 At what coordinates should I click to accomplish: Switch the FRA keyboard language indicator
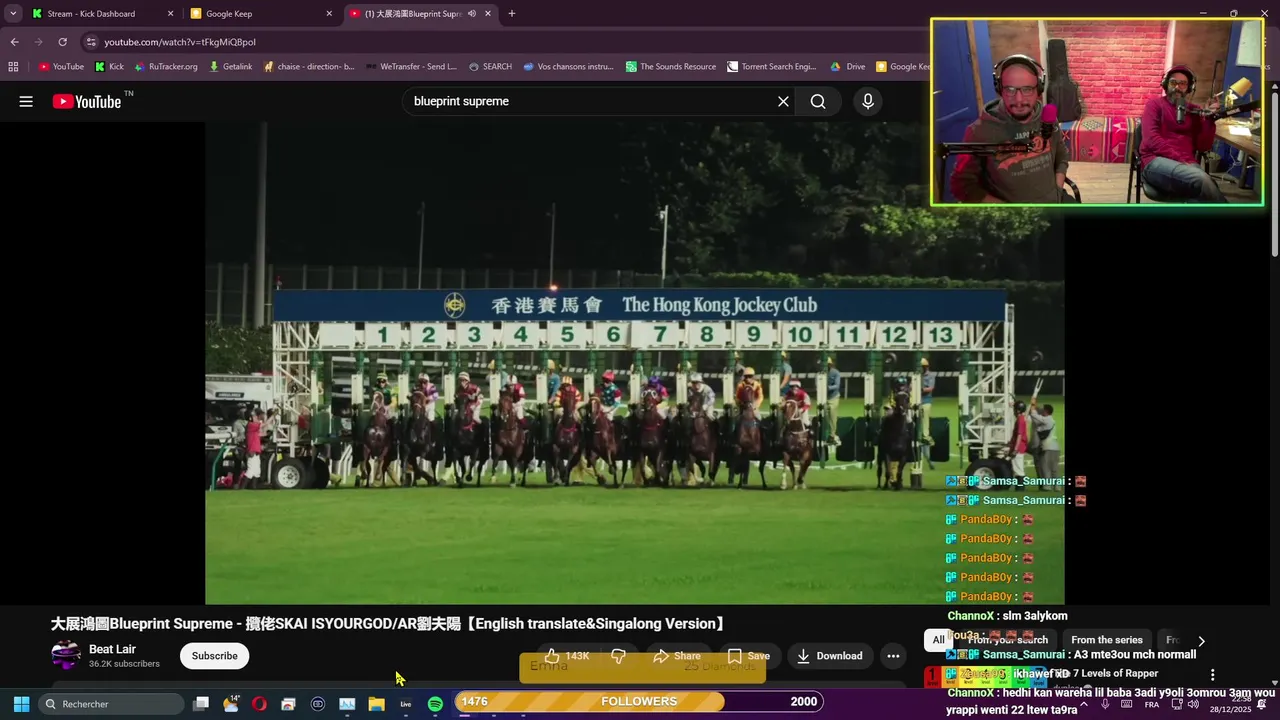tap(1152, 704)
